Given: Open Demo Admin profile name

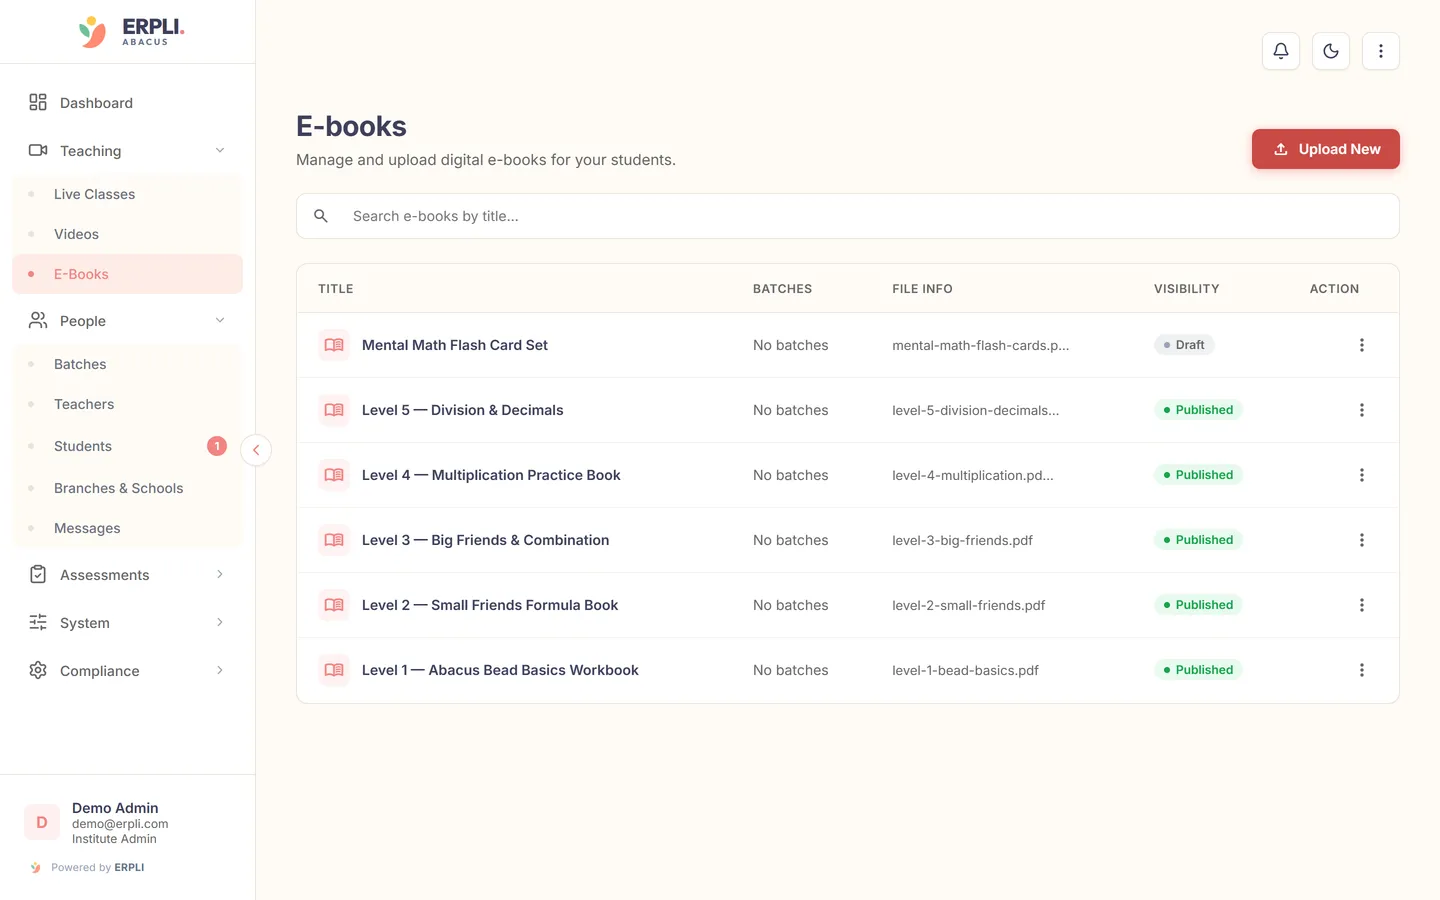Looking at the screenshot, I should click(x=115, y=808).
